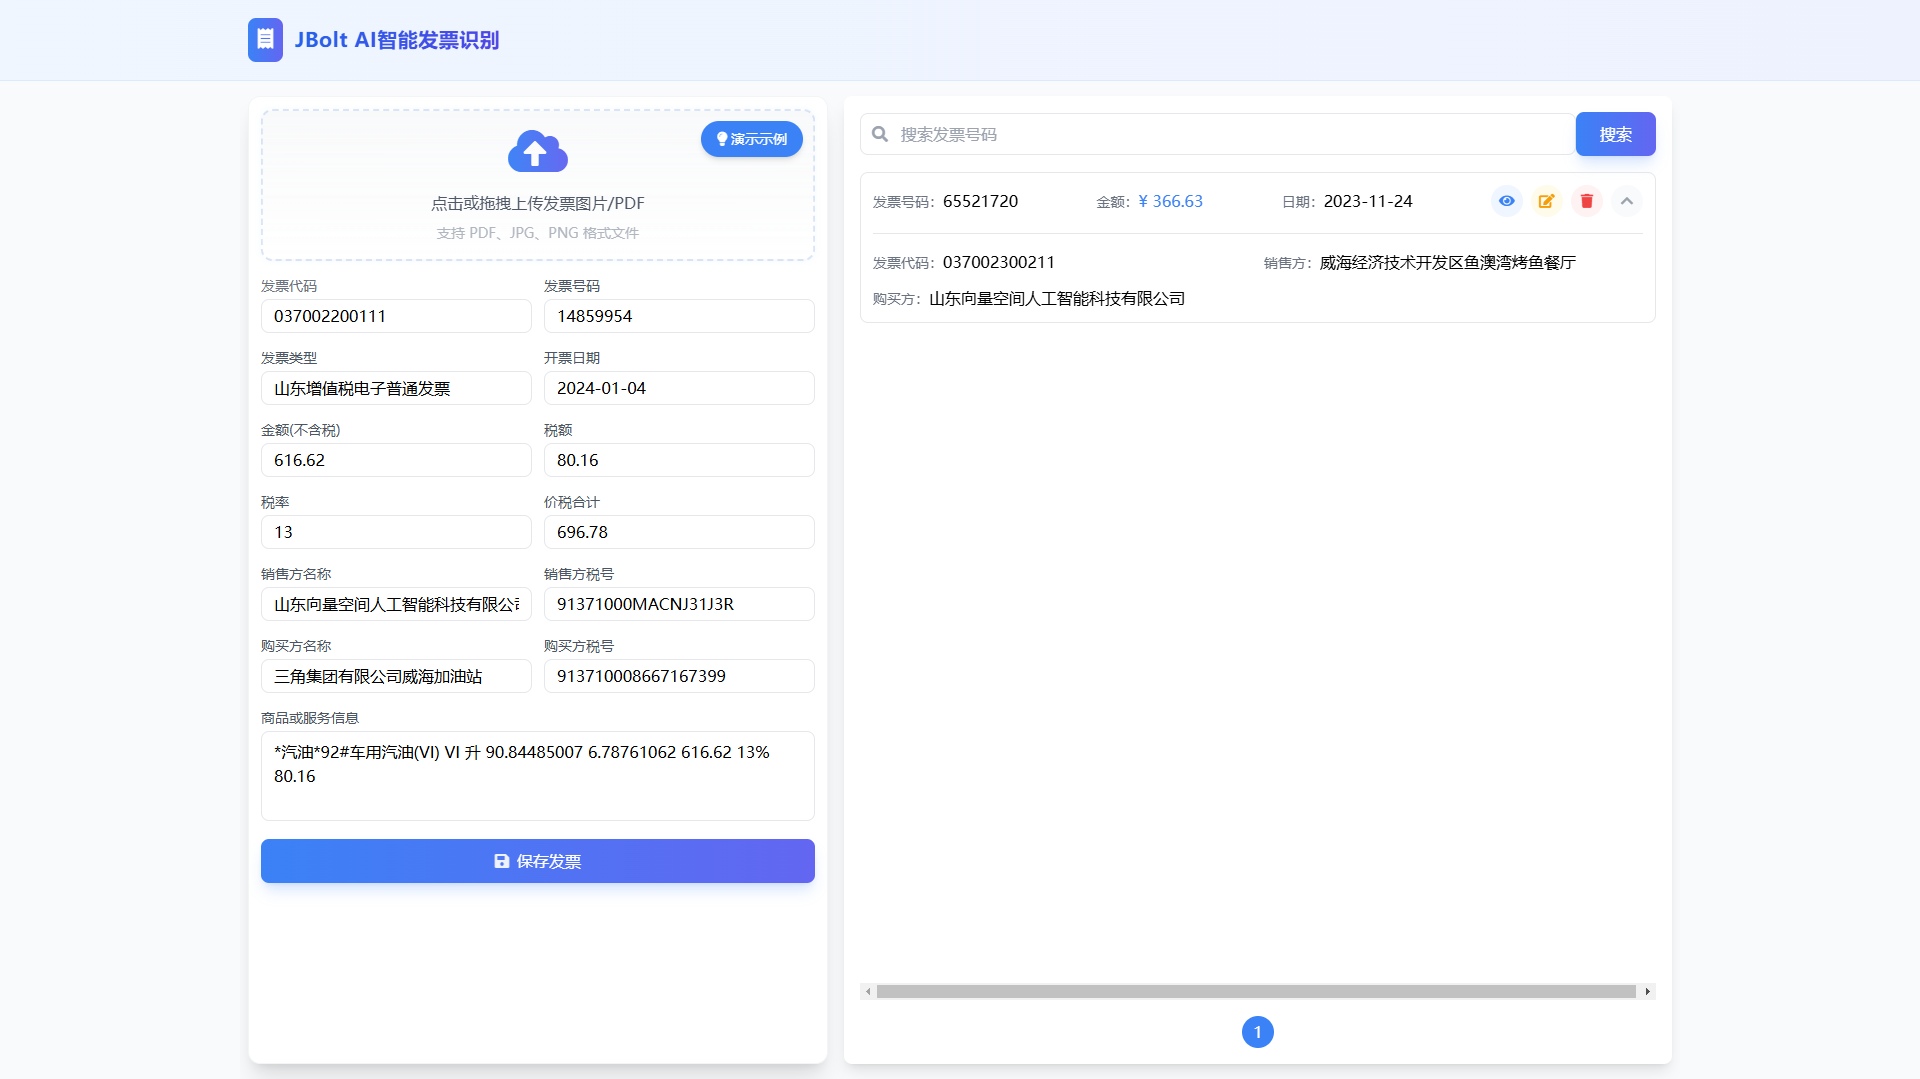Click the 购买方名称 input field
The width and height of the screenshot is (1920, 1079).
(396, 676)
